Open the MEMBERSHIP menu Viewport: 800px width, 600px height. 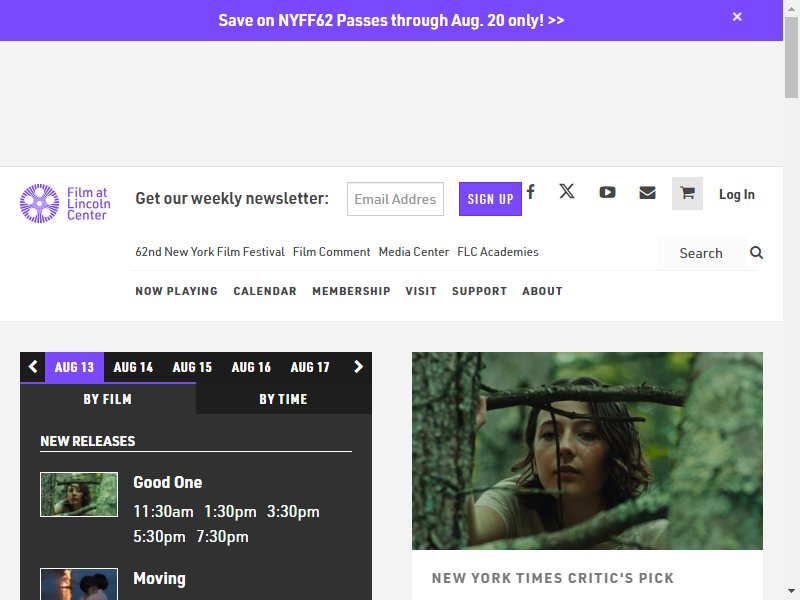351,291
